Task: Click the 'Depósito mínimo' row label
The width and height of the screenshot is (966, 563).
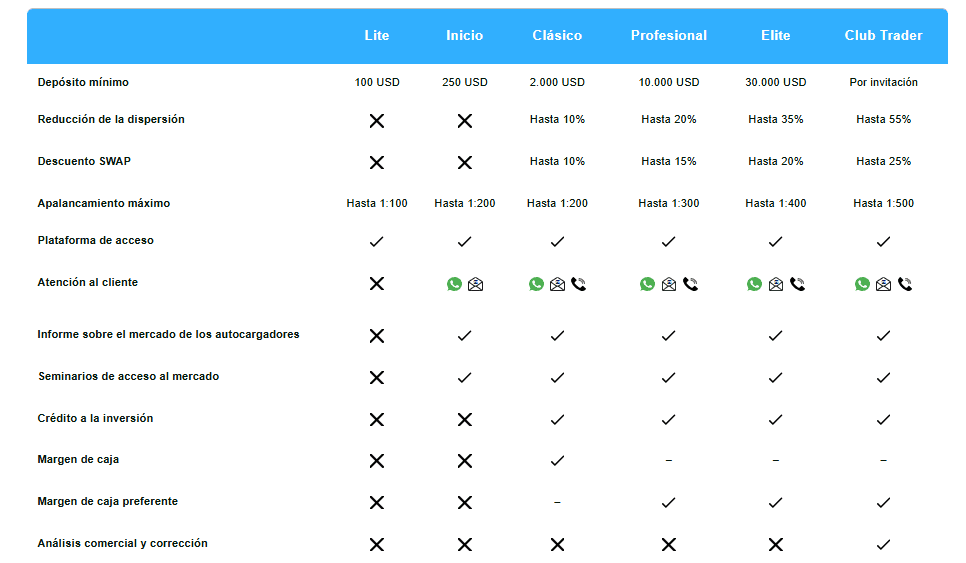Action: pos(83,82)
